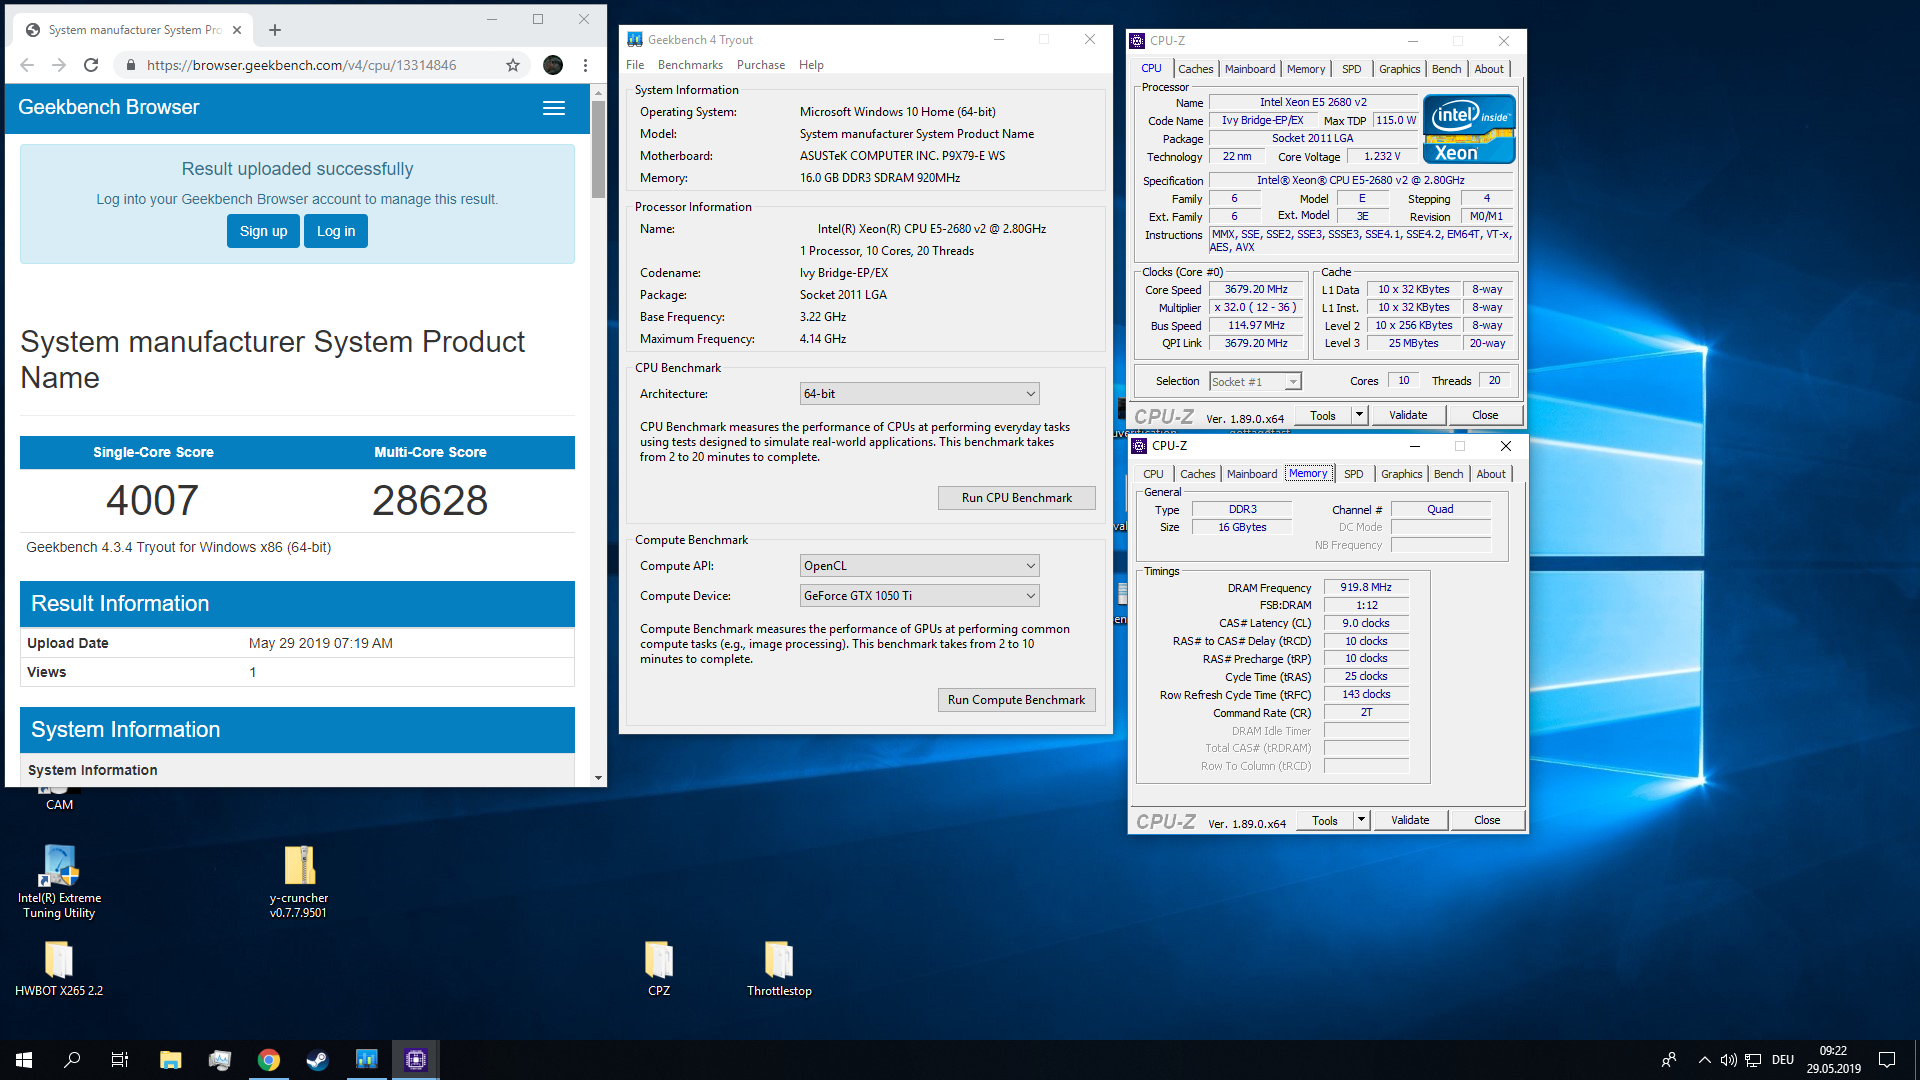
Task: Reload the Geekbench browser page
Action: pyautogui.click(x=91, y=65)
